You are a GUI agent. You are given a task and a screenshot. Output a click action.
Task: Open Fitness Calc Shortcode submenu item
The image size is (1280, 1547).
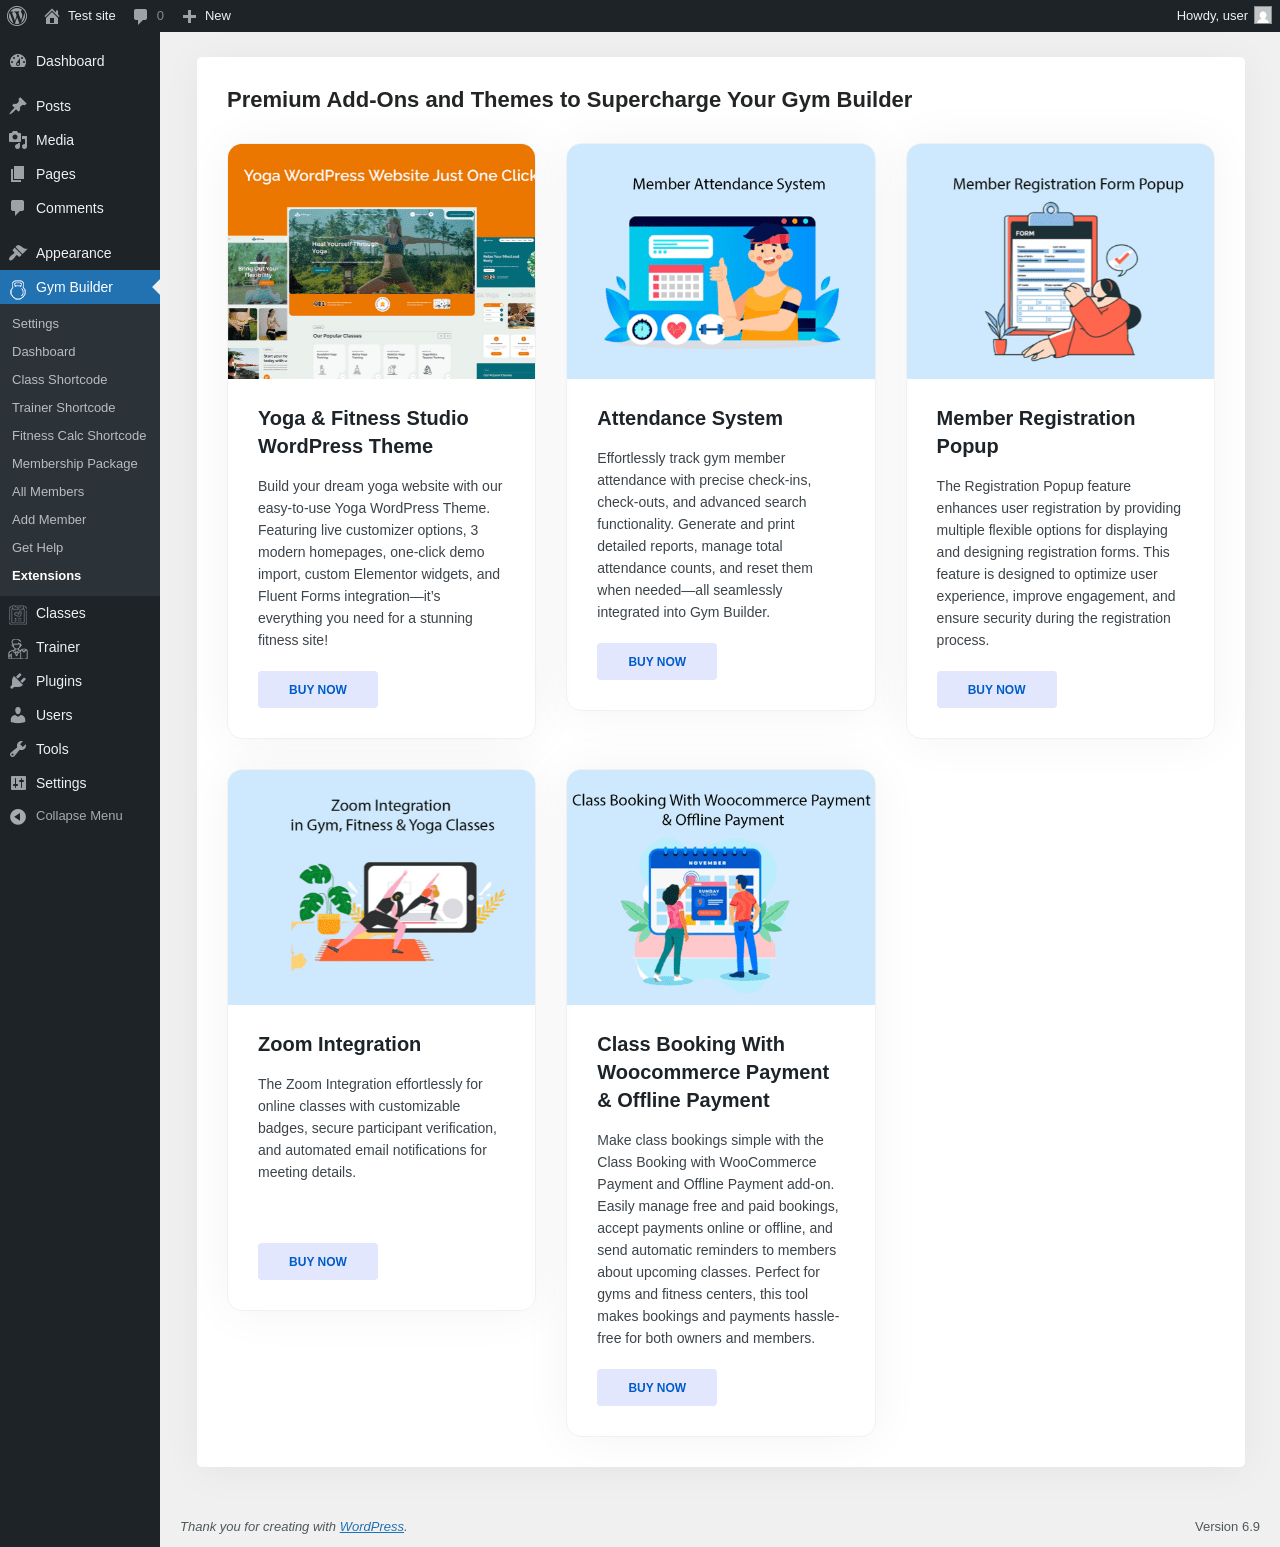(79, 436)
